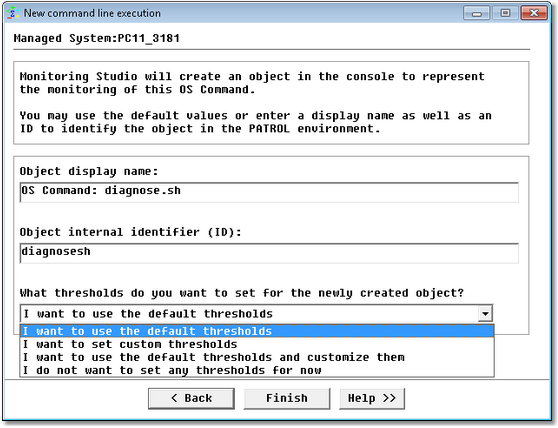Viewport: 558px width, 428px height.
Task: Go to the previous step with Back
Action: click(191, 398)
